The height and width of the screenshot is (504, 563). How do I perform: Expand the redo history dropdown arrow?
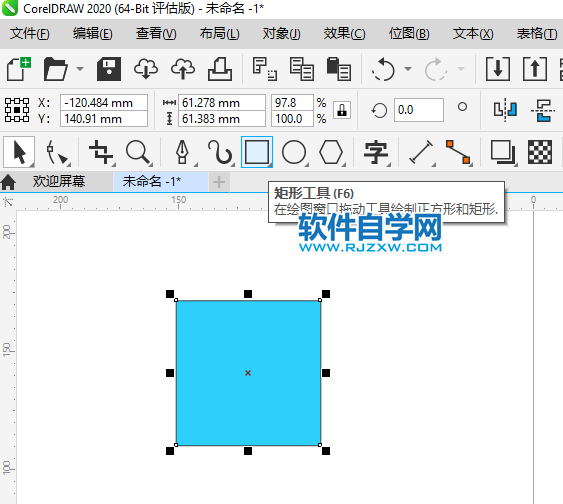coord(461,69)
